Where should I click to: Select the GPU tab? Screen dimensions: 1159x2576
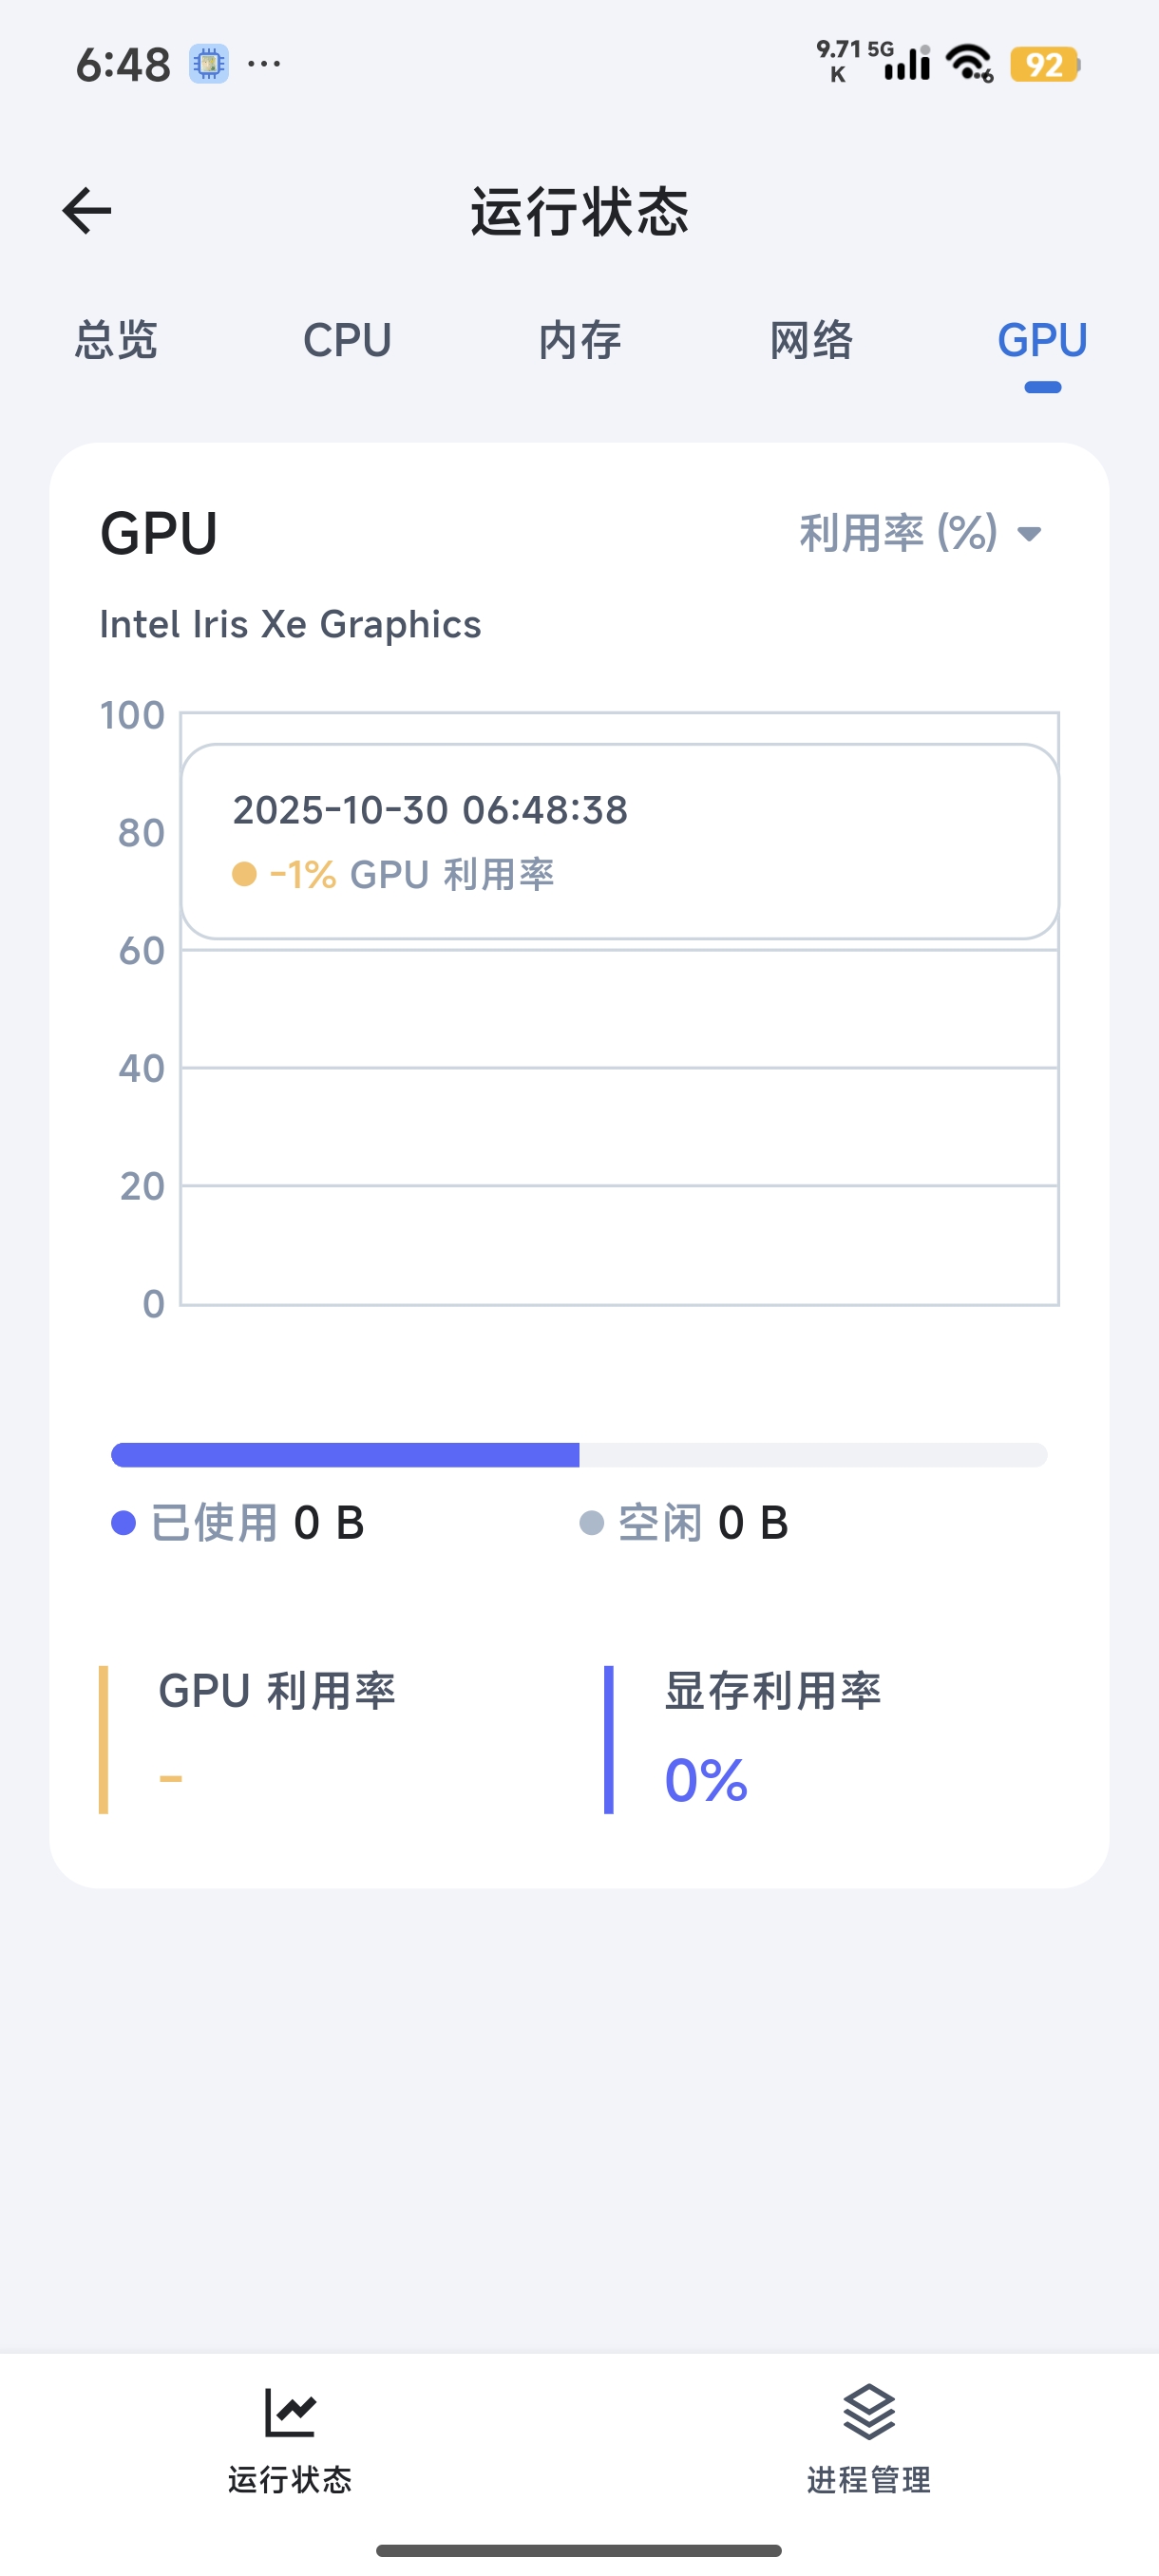[x=1042, y=341]
